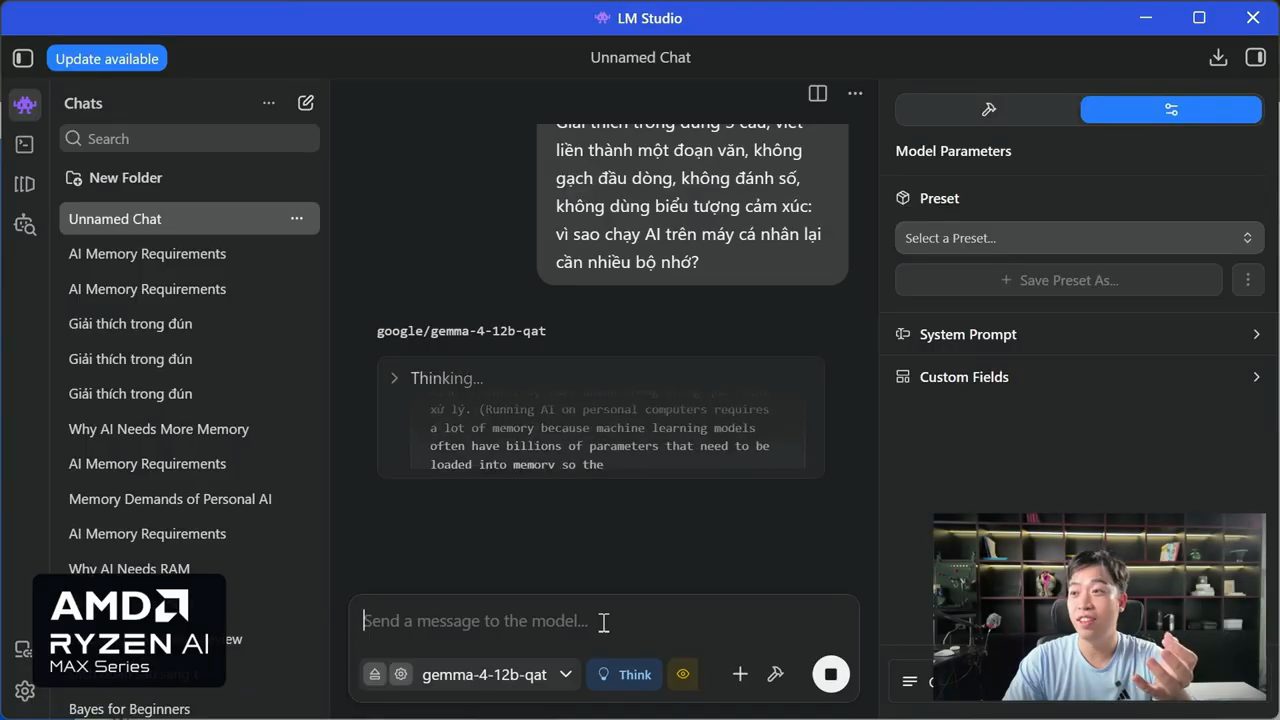Viewport: 1280px width, 720px height.
Task: Create a new chat with the compose icon
Action: coord(306,102)
